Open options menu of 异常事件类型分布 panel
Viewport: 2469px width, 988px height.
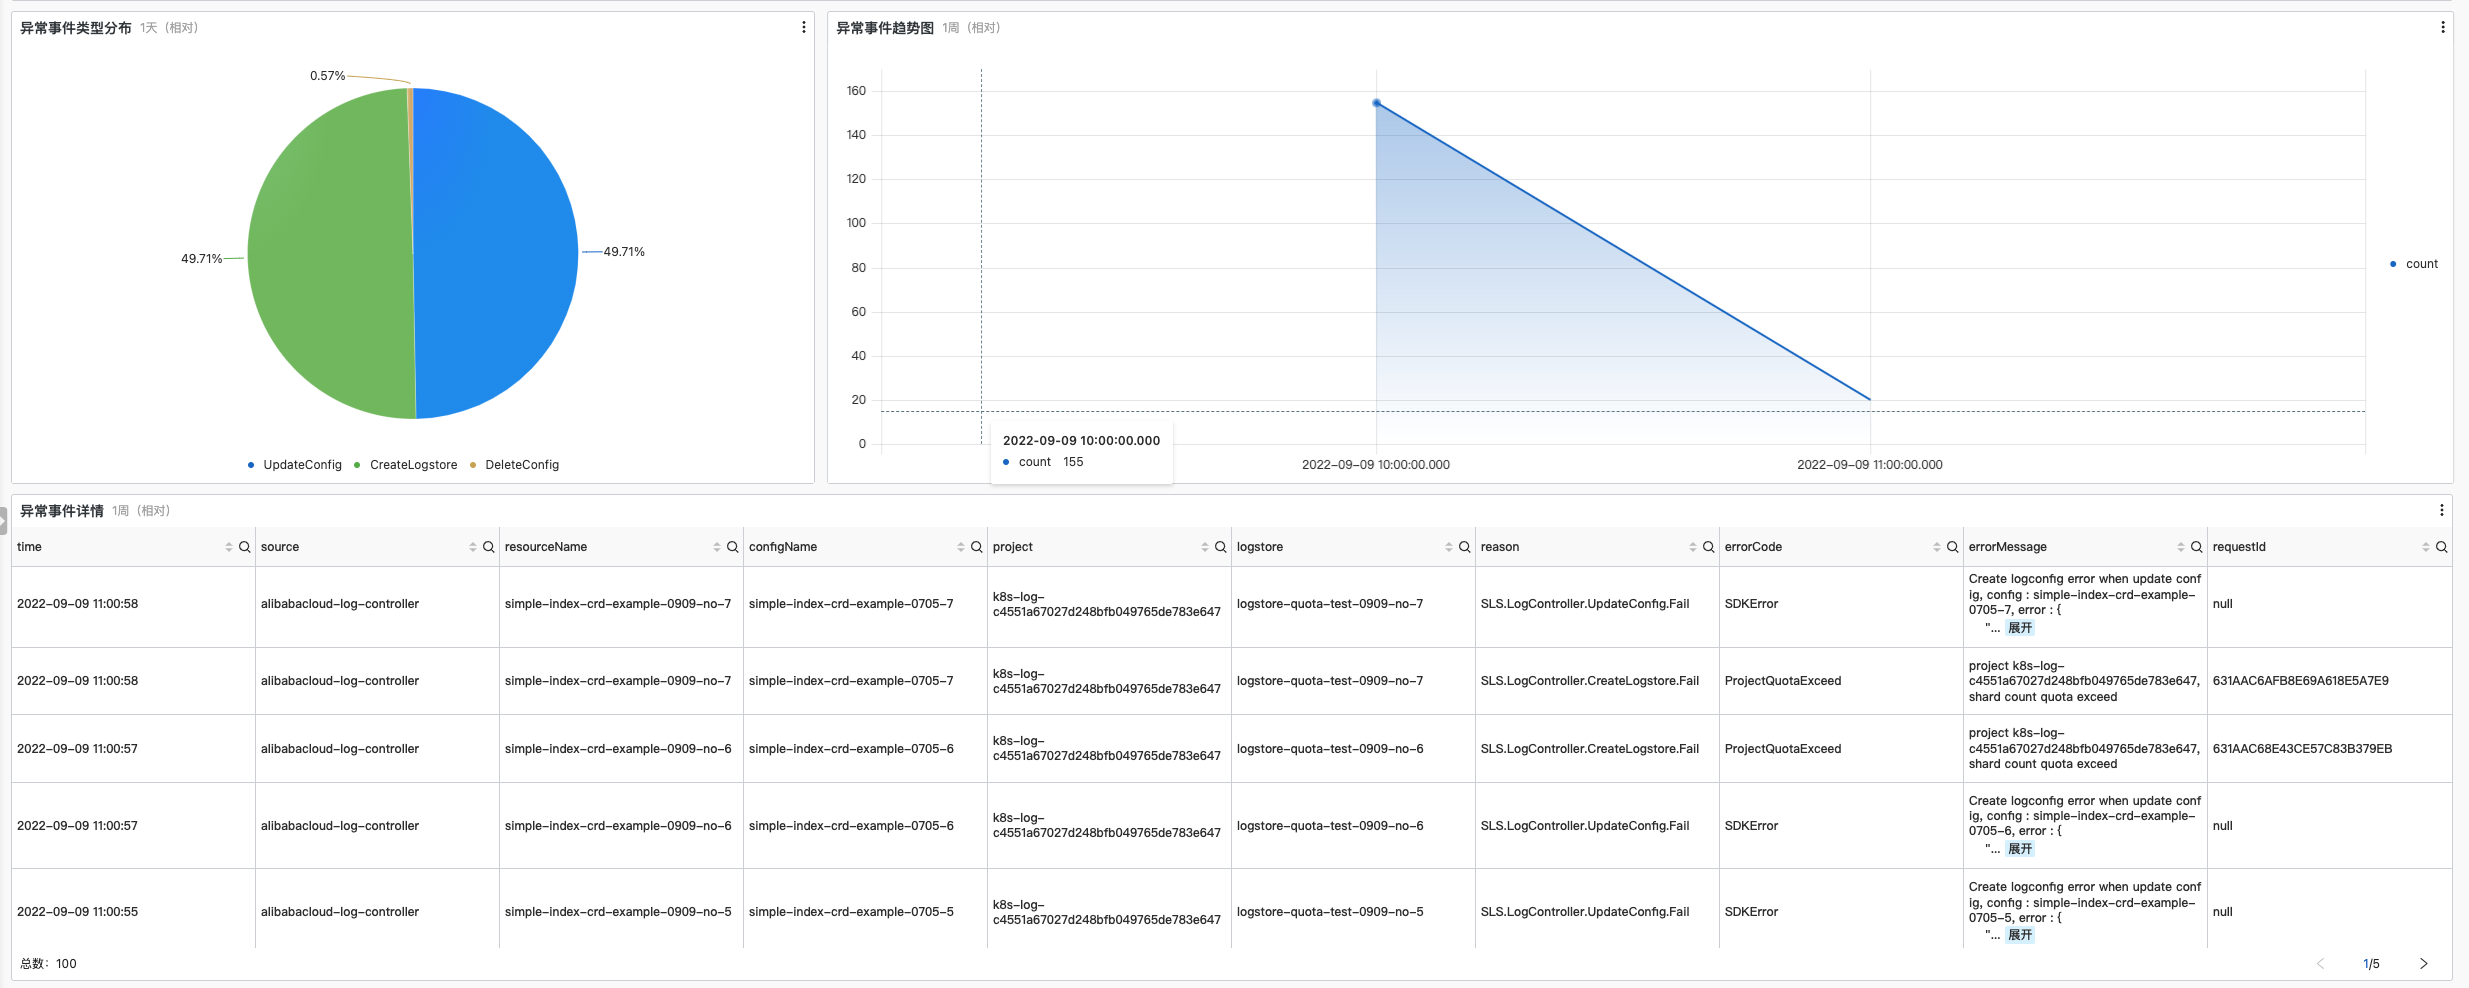click(x=803, y=26)
